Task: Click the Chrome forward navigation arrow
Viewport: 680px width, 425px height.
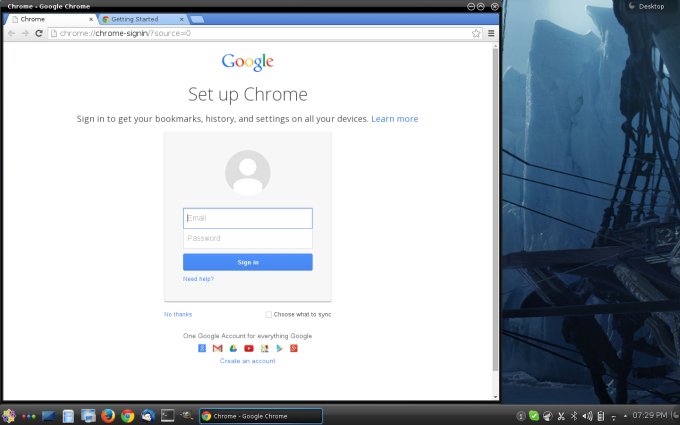Action: tap(25, 33)
